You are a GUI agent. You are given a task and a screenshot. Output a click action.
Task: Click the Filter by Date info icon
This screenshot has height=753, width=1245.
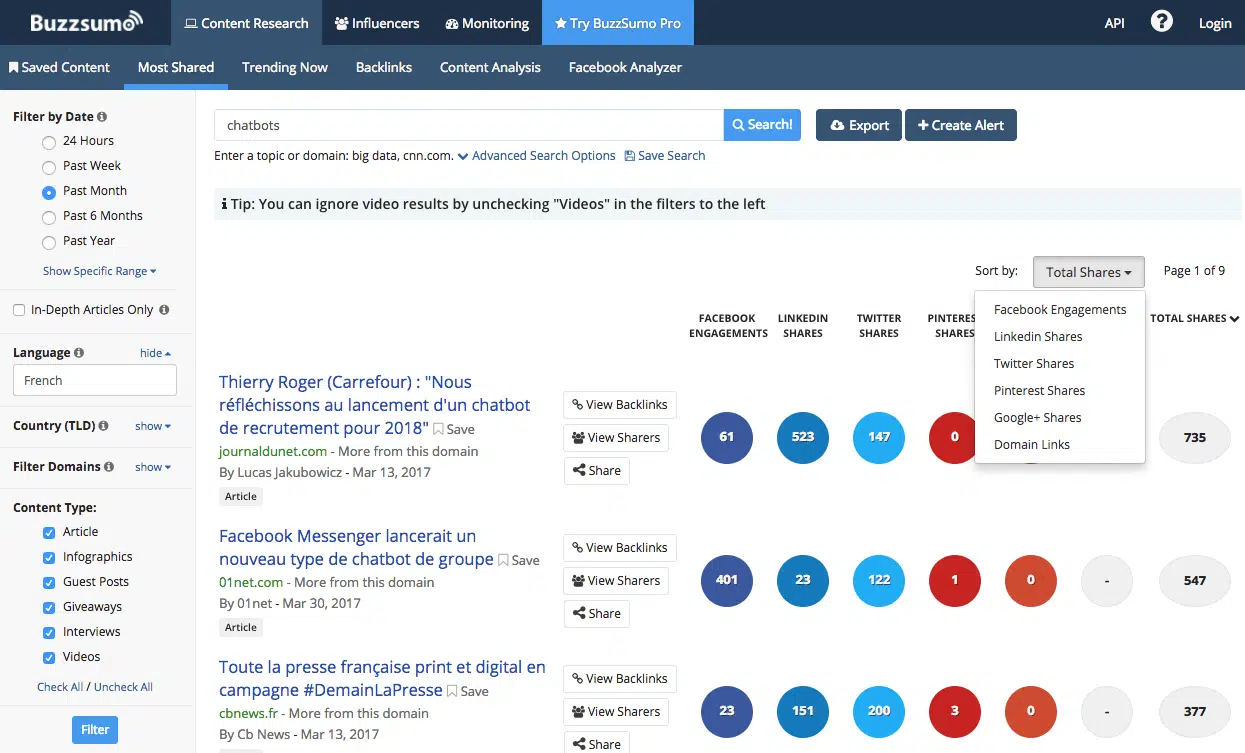(x=102, y=117)
